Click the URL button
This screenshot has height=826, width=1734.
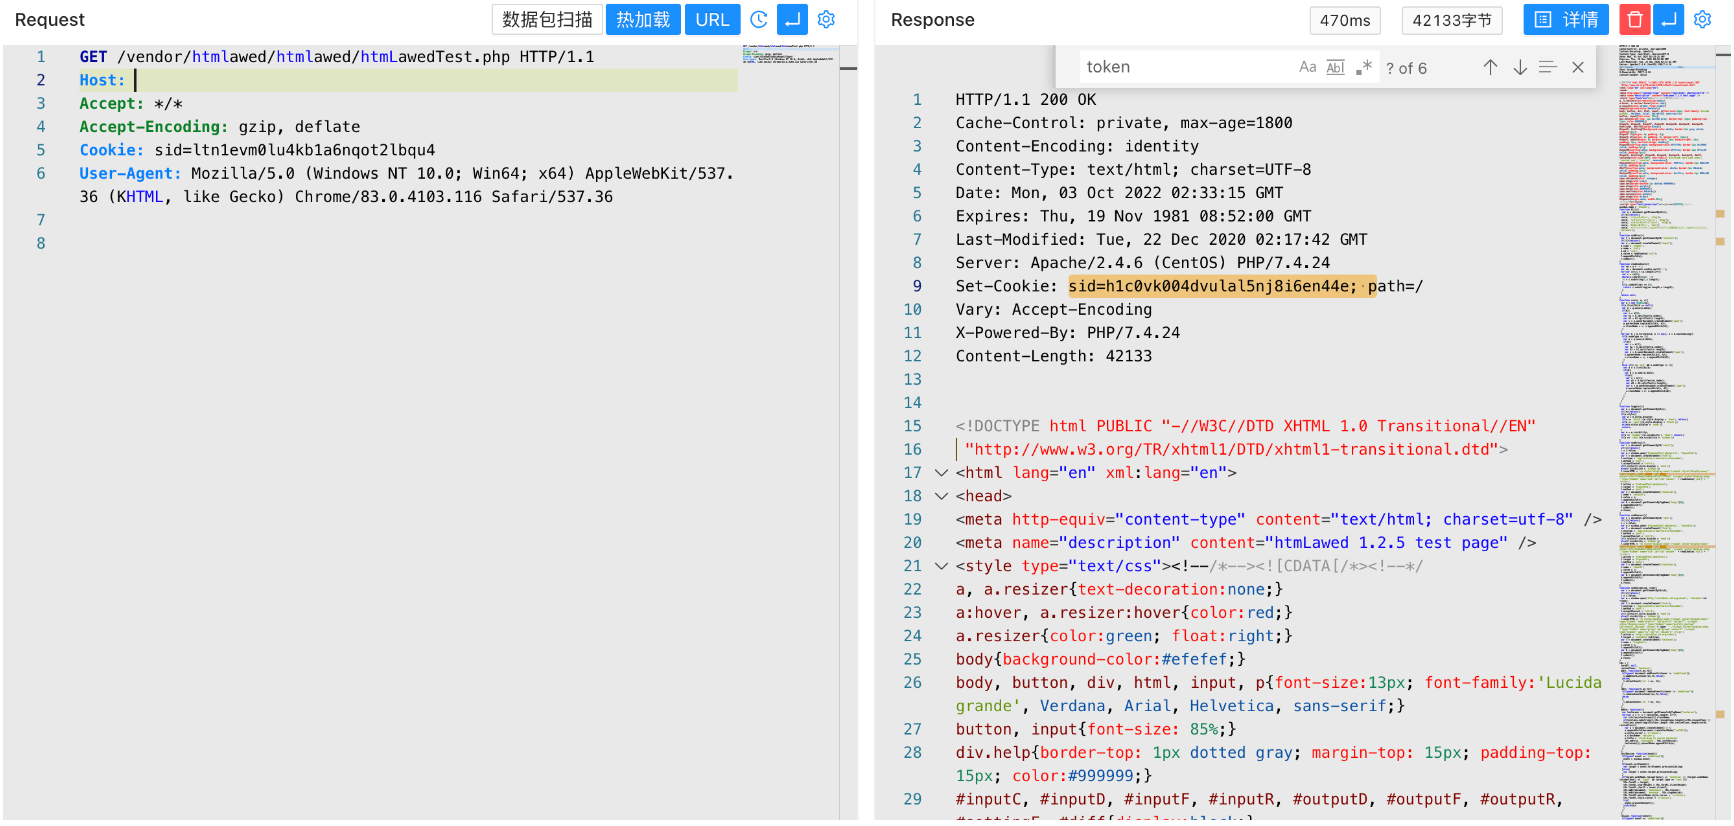[x=712, y=20]
